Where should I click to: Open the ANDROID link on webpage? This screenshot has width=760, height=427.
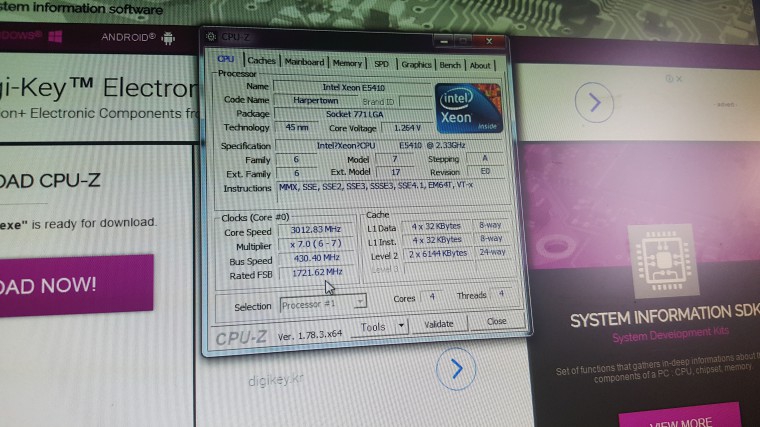coord(128,37)
